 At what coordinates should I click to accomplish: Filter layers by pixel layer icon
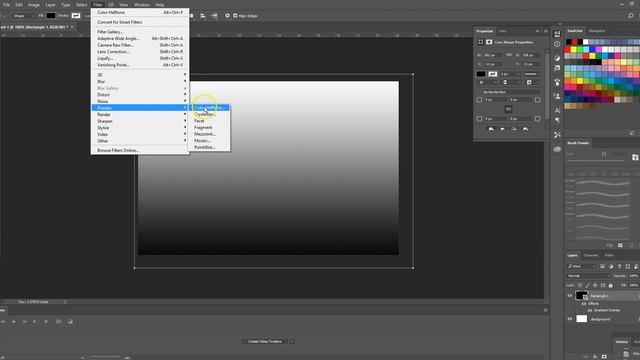[x=602, y=267]
